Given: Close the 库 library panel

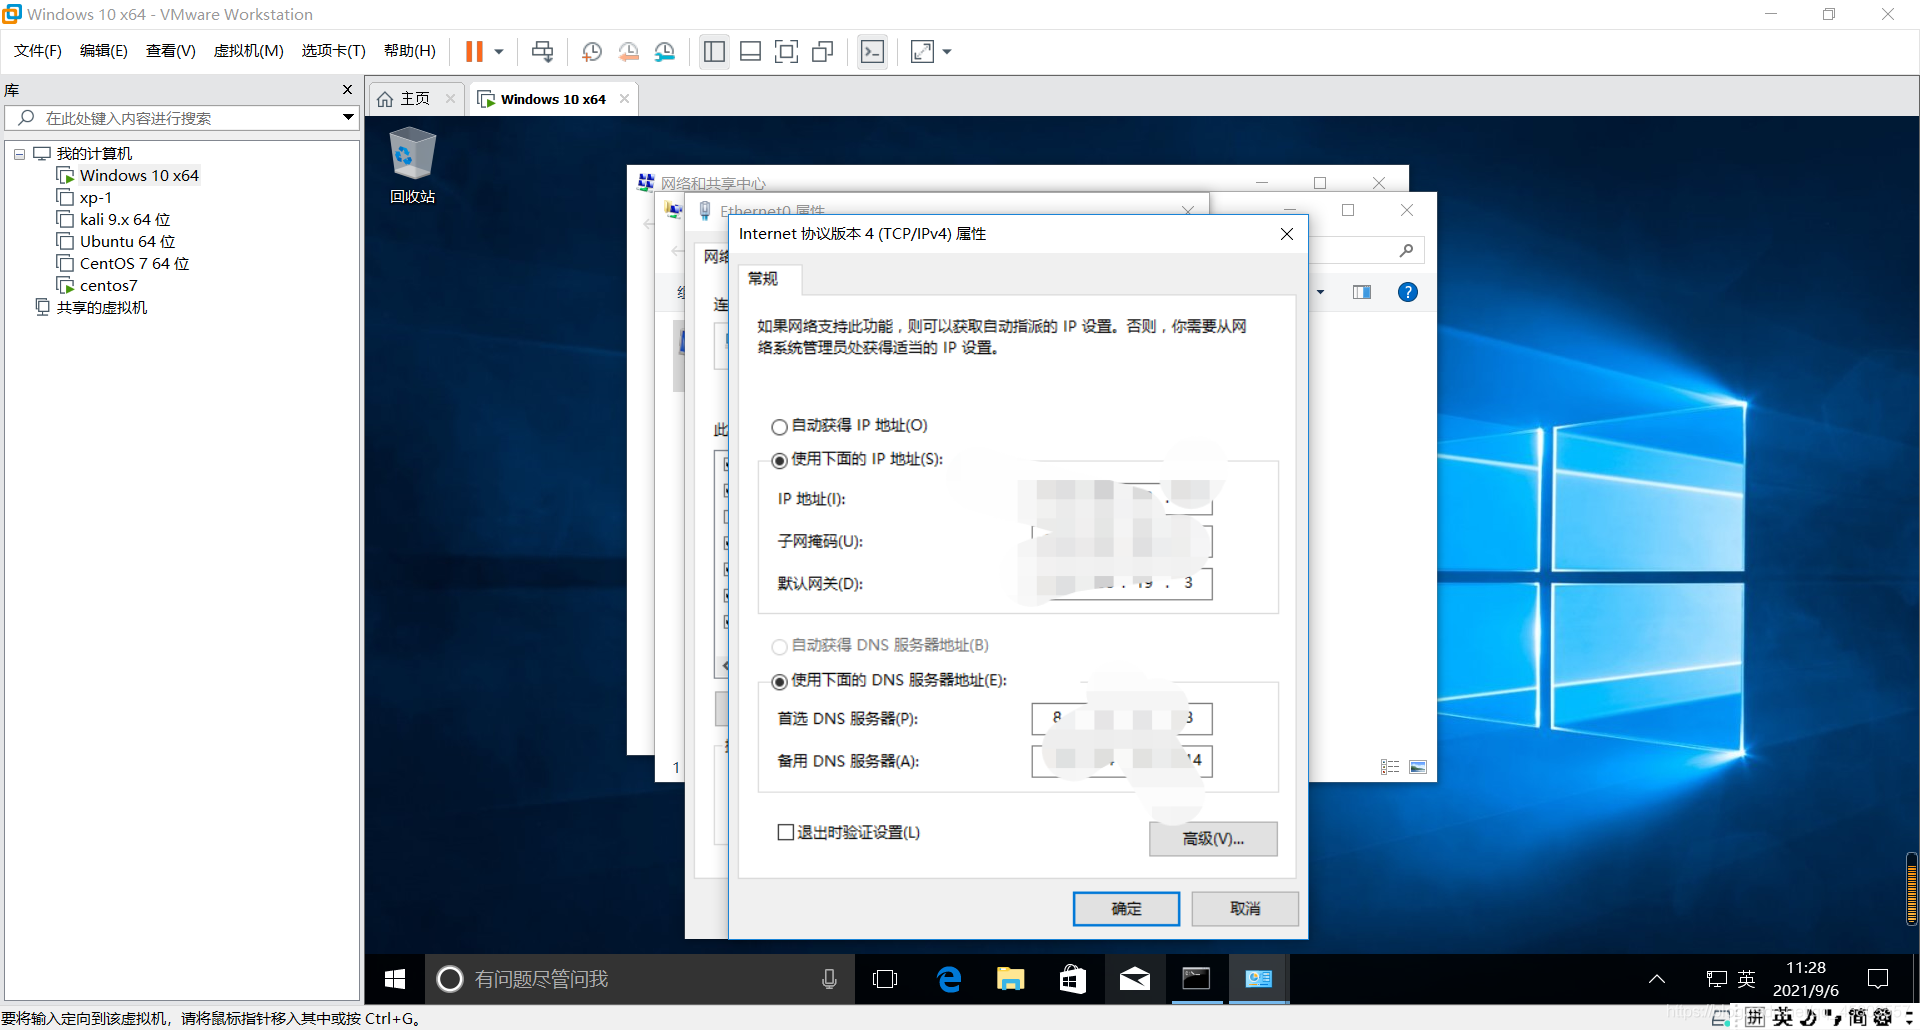Looking at the screenshot, I should click(347, 90).
